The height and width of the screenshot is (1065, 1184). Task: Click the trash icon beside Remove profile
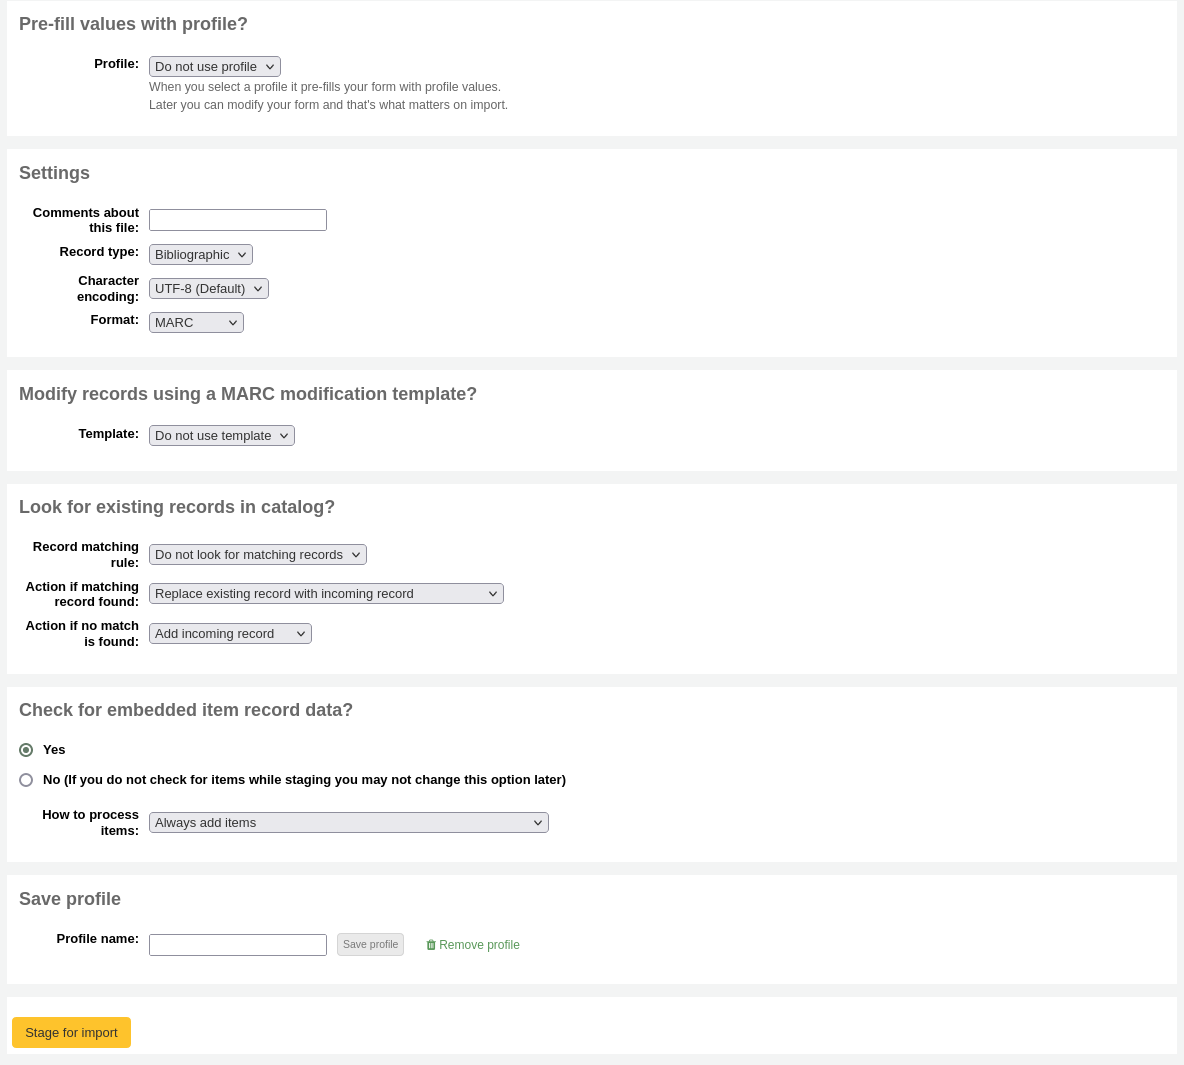coord(432,944)
